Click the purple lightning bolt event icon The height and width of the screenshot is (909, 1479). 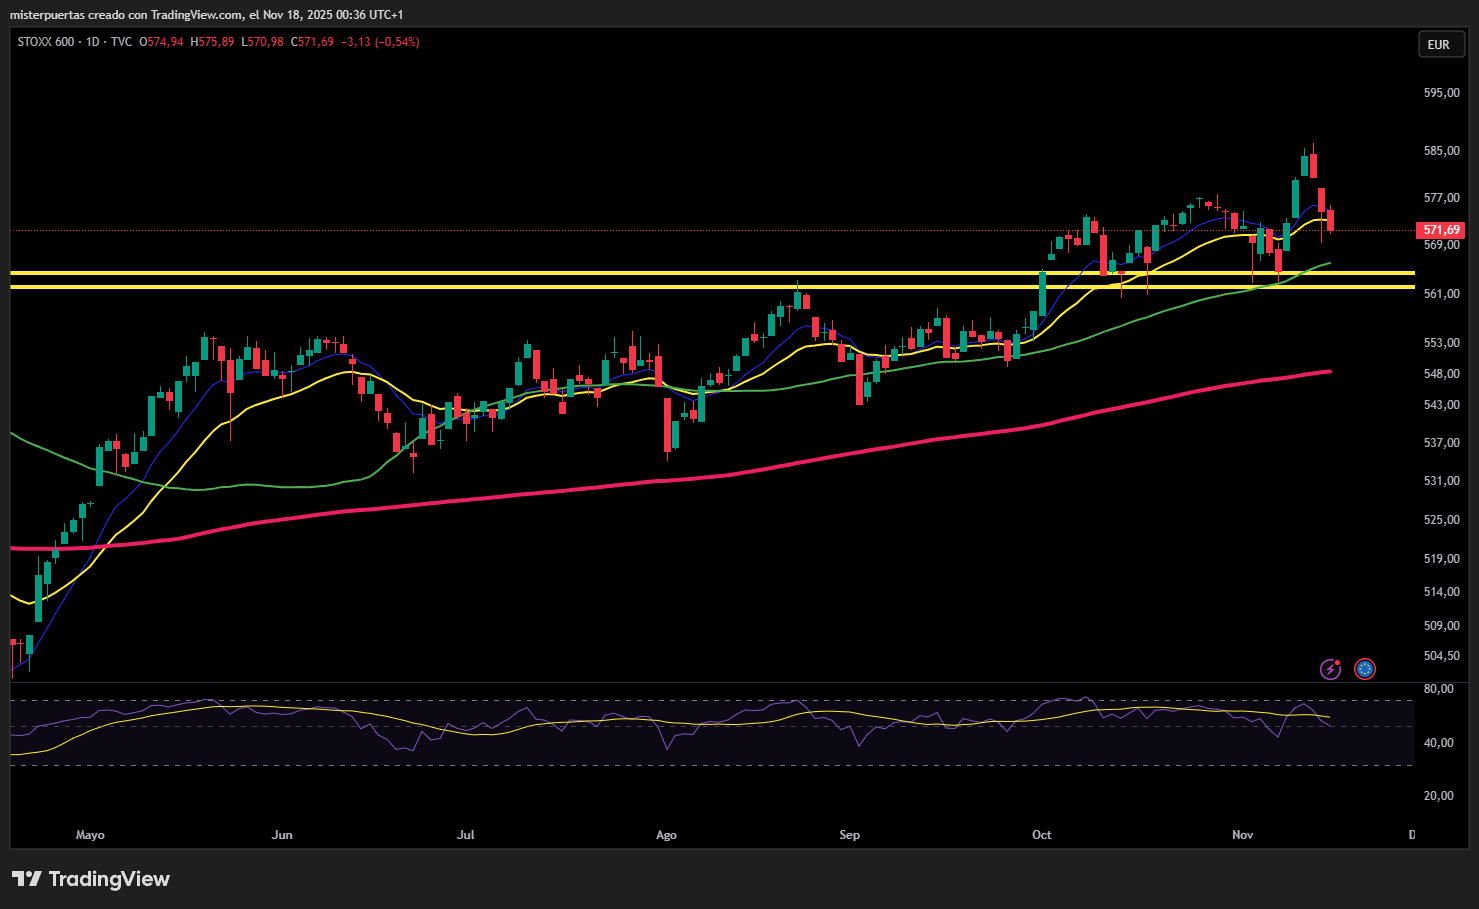[1330, 669]
